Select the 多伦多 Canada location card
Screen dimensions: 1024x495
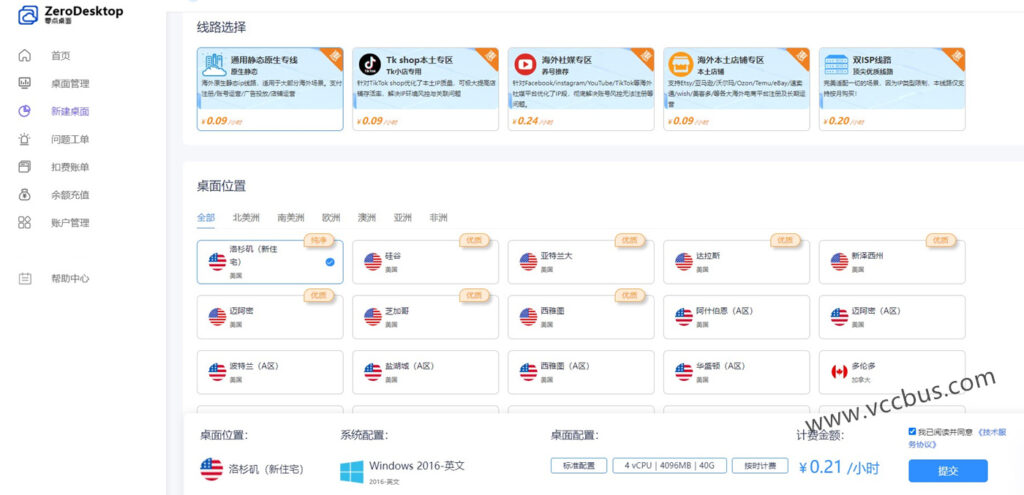coord(891,372)
